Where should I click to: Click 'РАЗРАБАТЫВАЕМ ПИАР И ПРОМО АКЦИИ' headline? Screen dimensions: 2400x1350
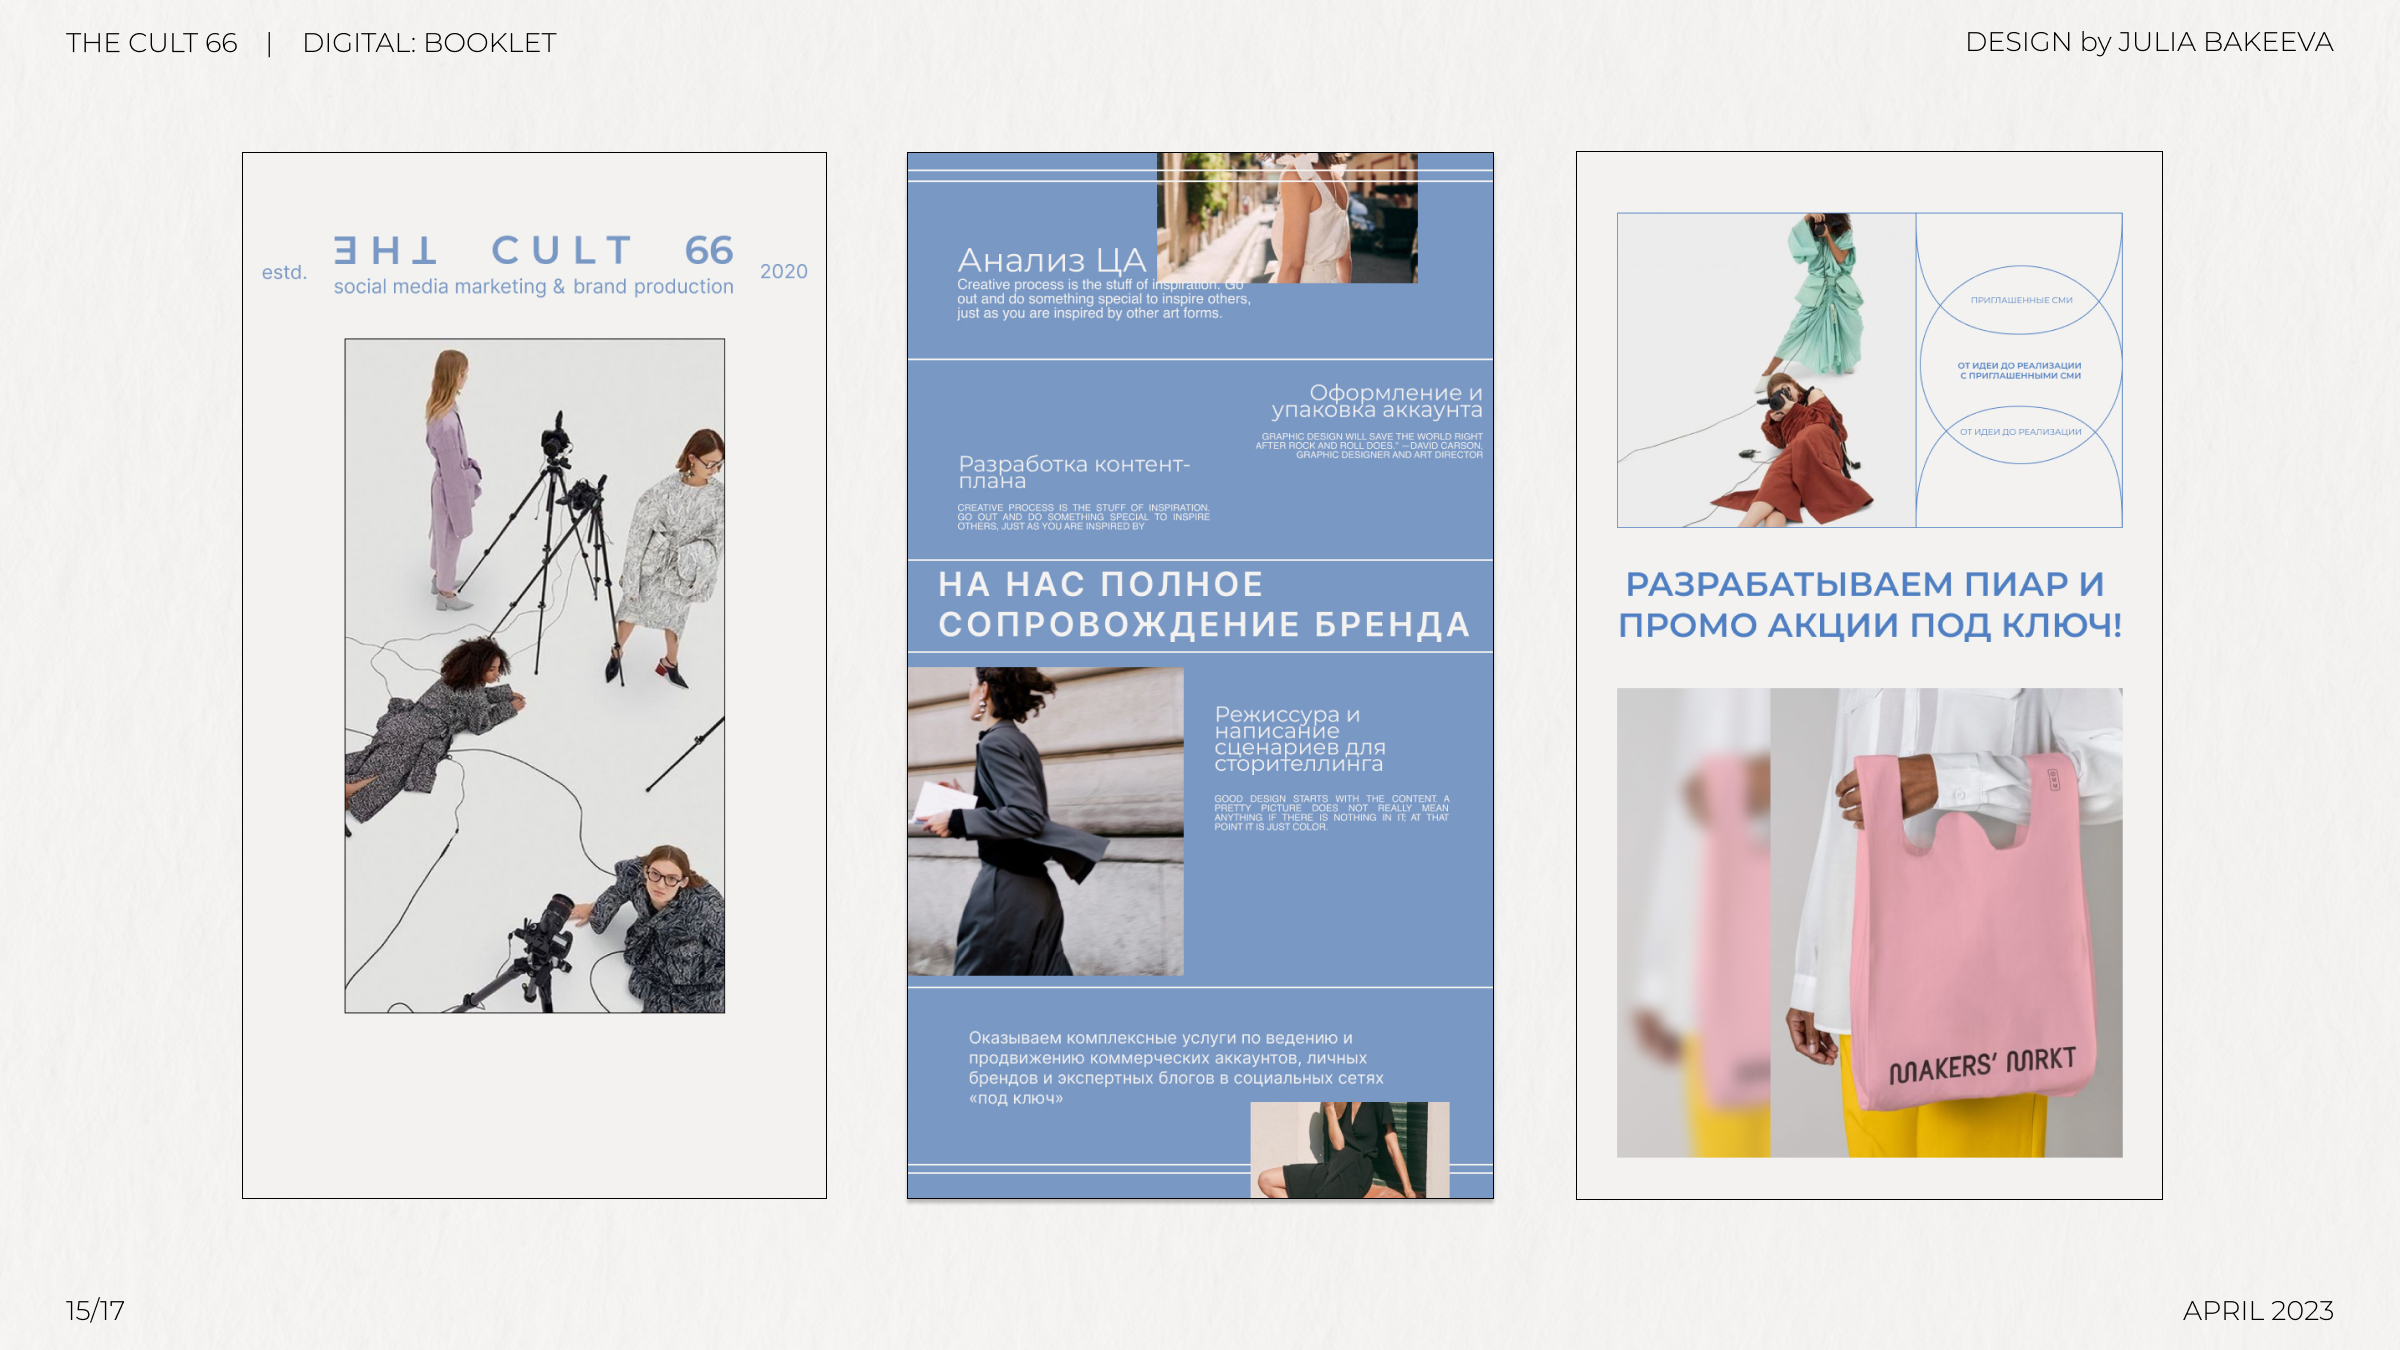click(1869, 605)
